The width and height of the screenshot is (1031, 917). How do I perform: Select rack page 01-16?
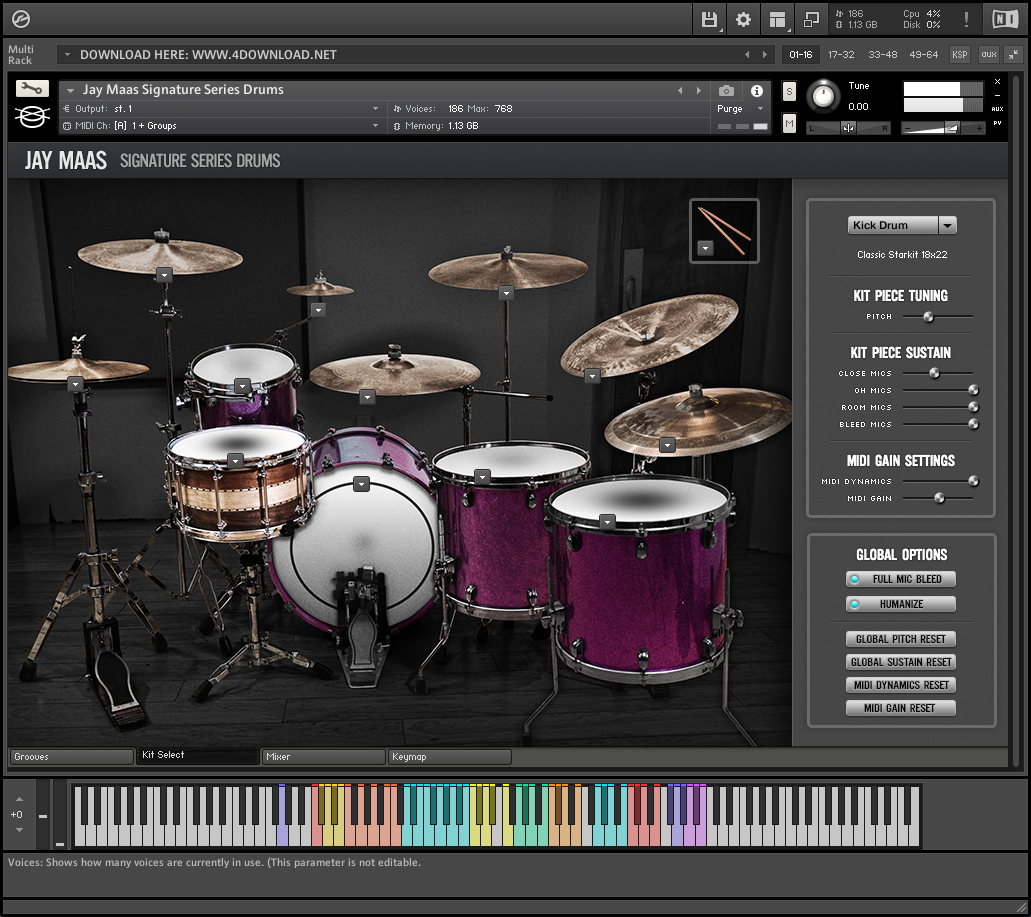click(x=801, y=55)
